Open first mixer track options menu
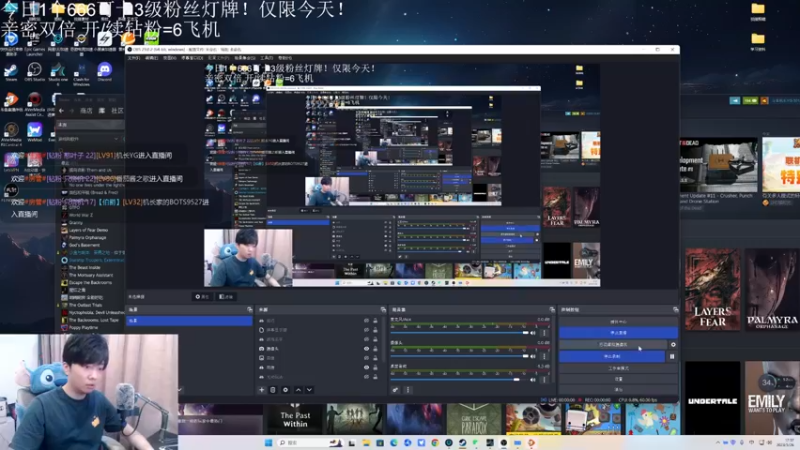The image size is (800, 450). (x=544, y=333)
